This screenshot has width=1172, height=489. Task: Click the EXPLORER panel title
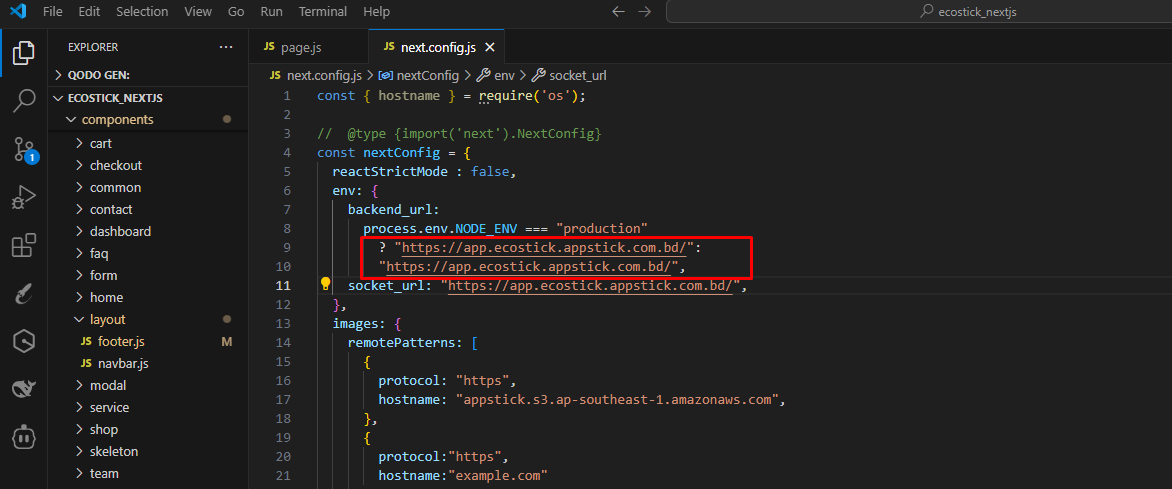tap(93, 47)
